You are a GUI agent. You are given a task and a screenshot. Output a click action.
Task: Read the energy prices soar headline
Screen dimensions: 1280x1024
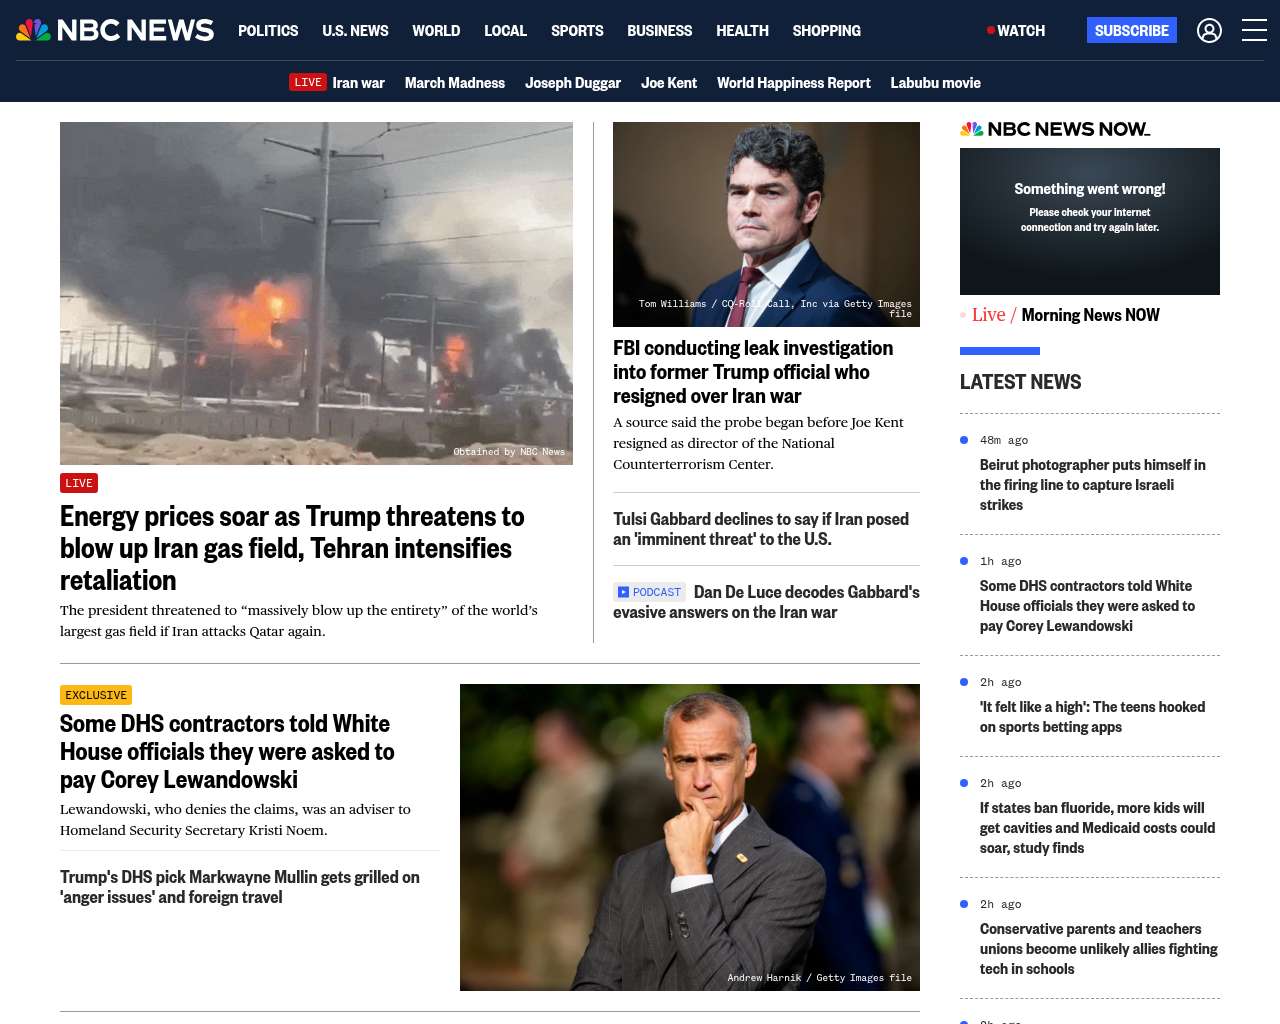coord(292,548)
